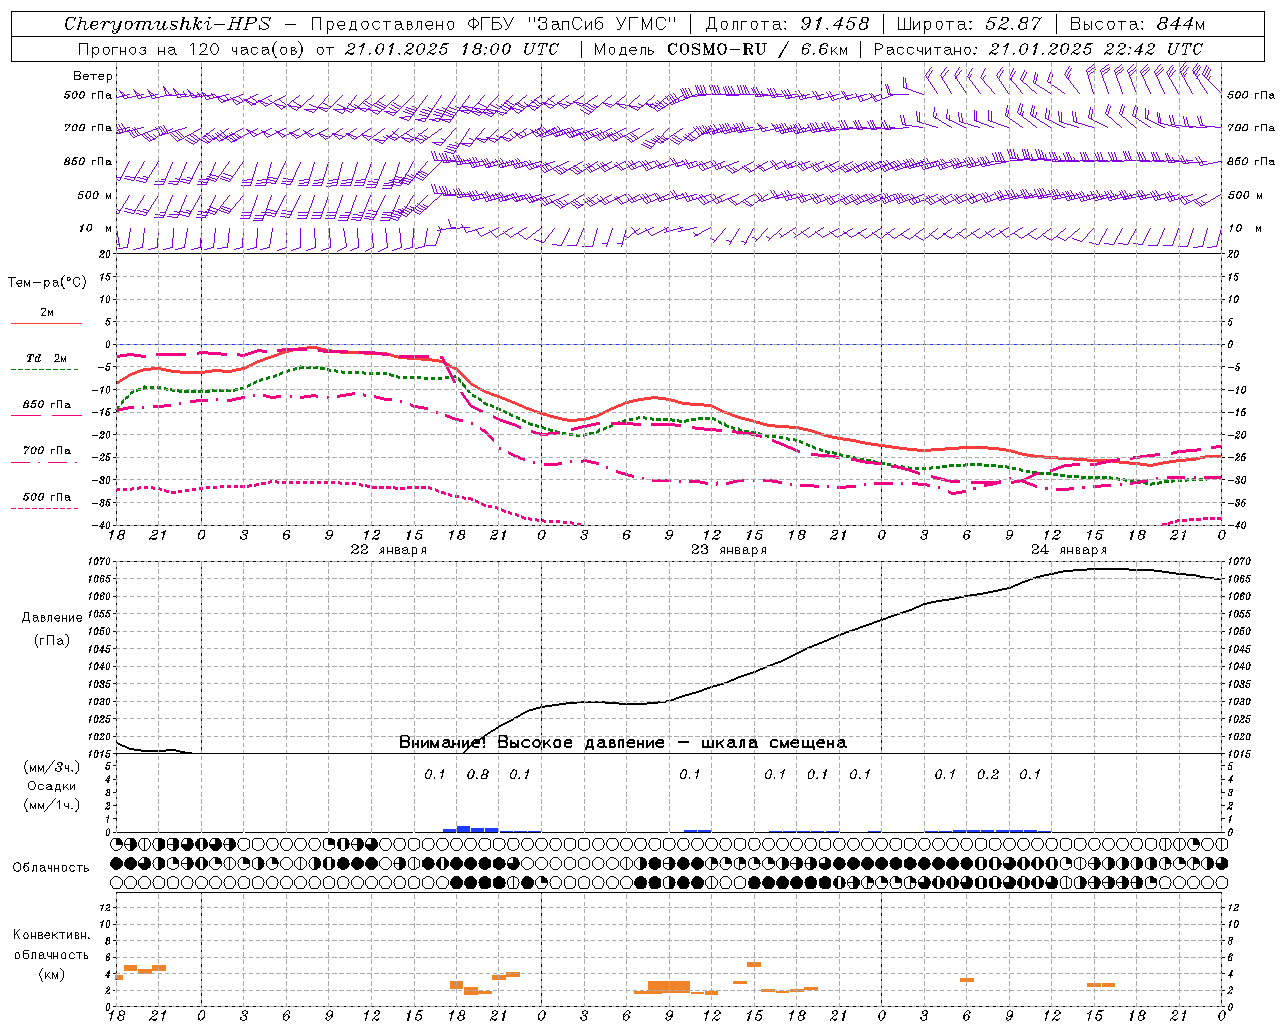Click the 'Ветер' wind panel label
Viewport: 1280px width, 1024px height.
pos(93,76)
